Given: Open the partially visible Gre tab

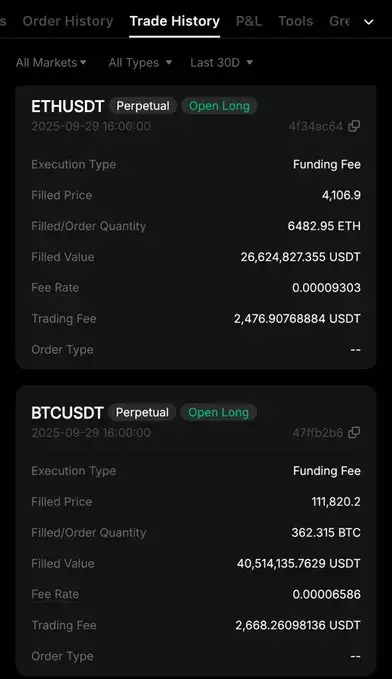Looking at the screenshot, I should coord(340,21).
